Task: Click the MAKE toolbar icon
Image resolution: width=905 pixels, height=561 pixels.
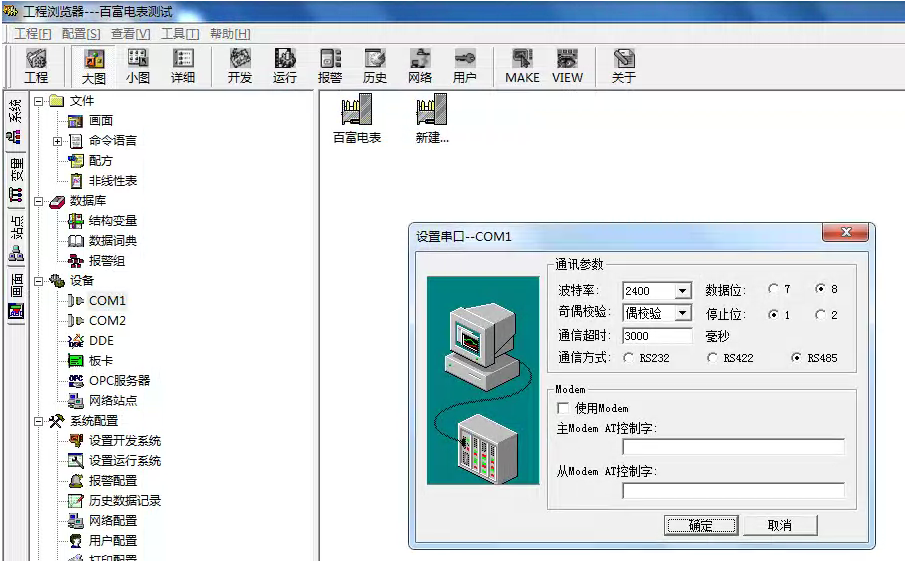Action: click(x=522, y=66)
